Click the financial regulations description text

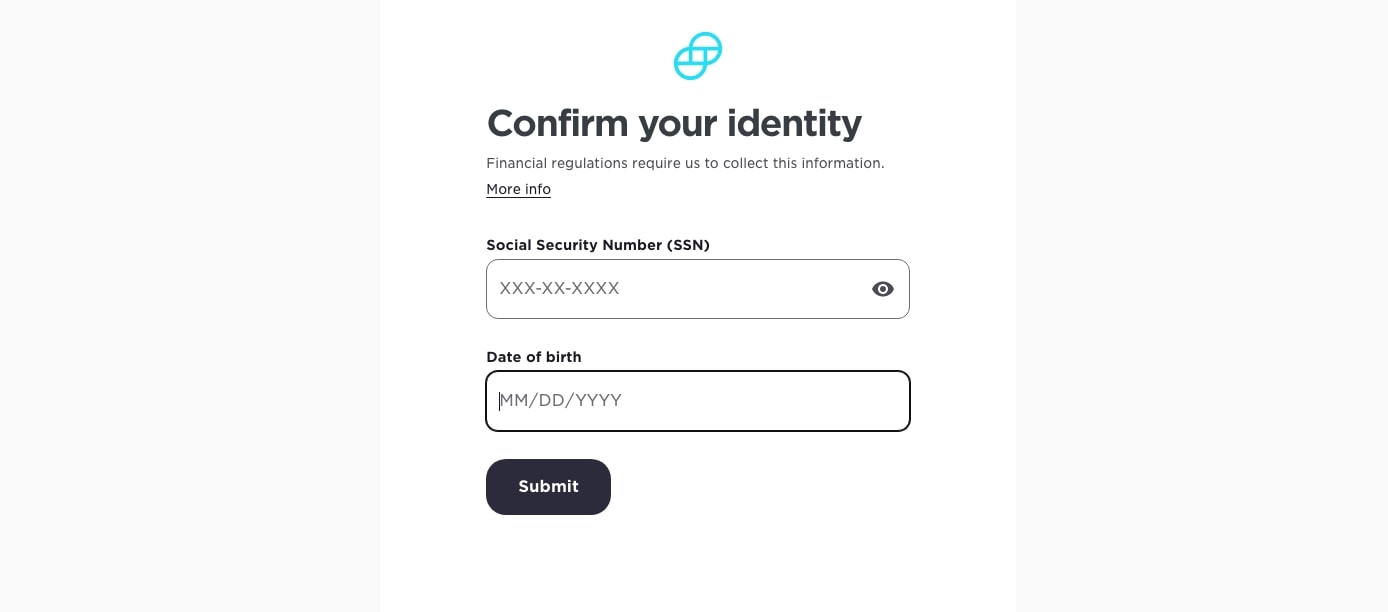pos(685,163)
